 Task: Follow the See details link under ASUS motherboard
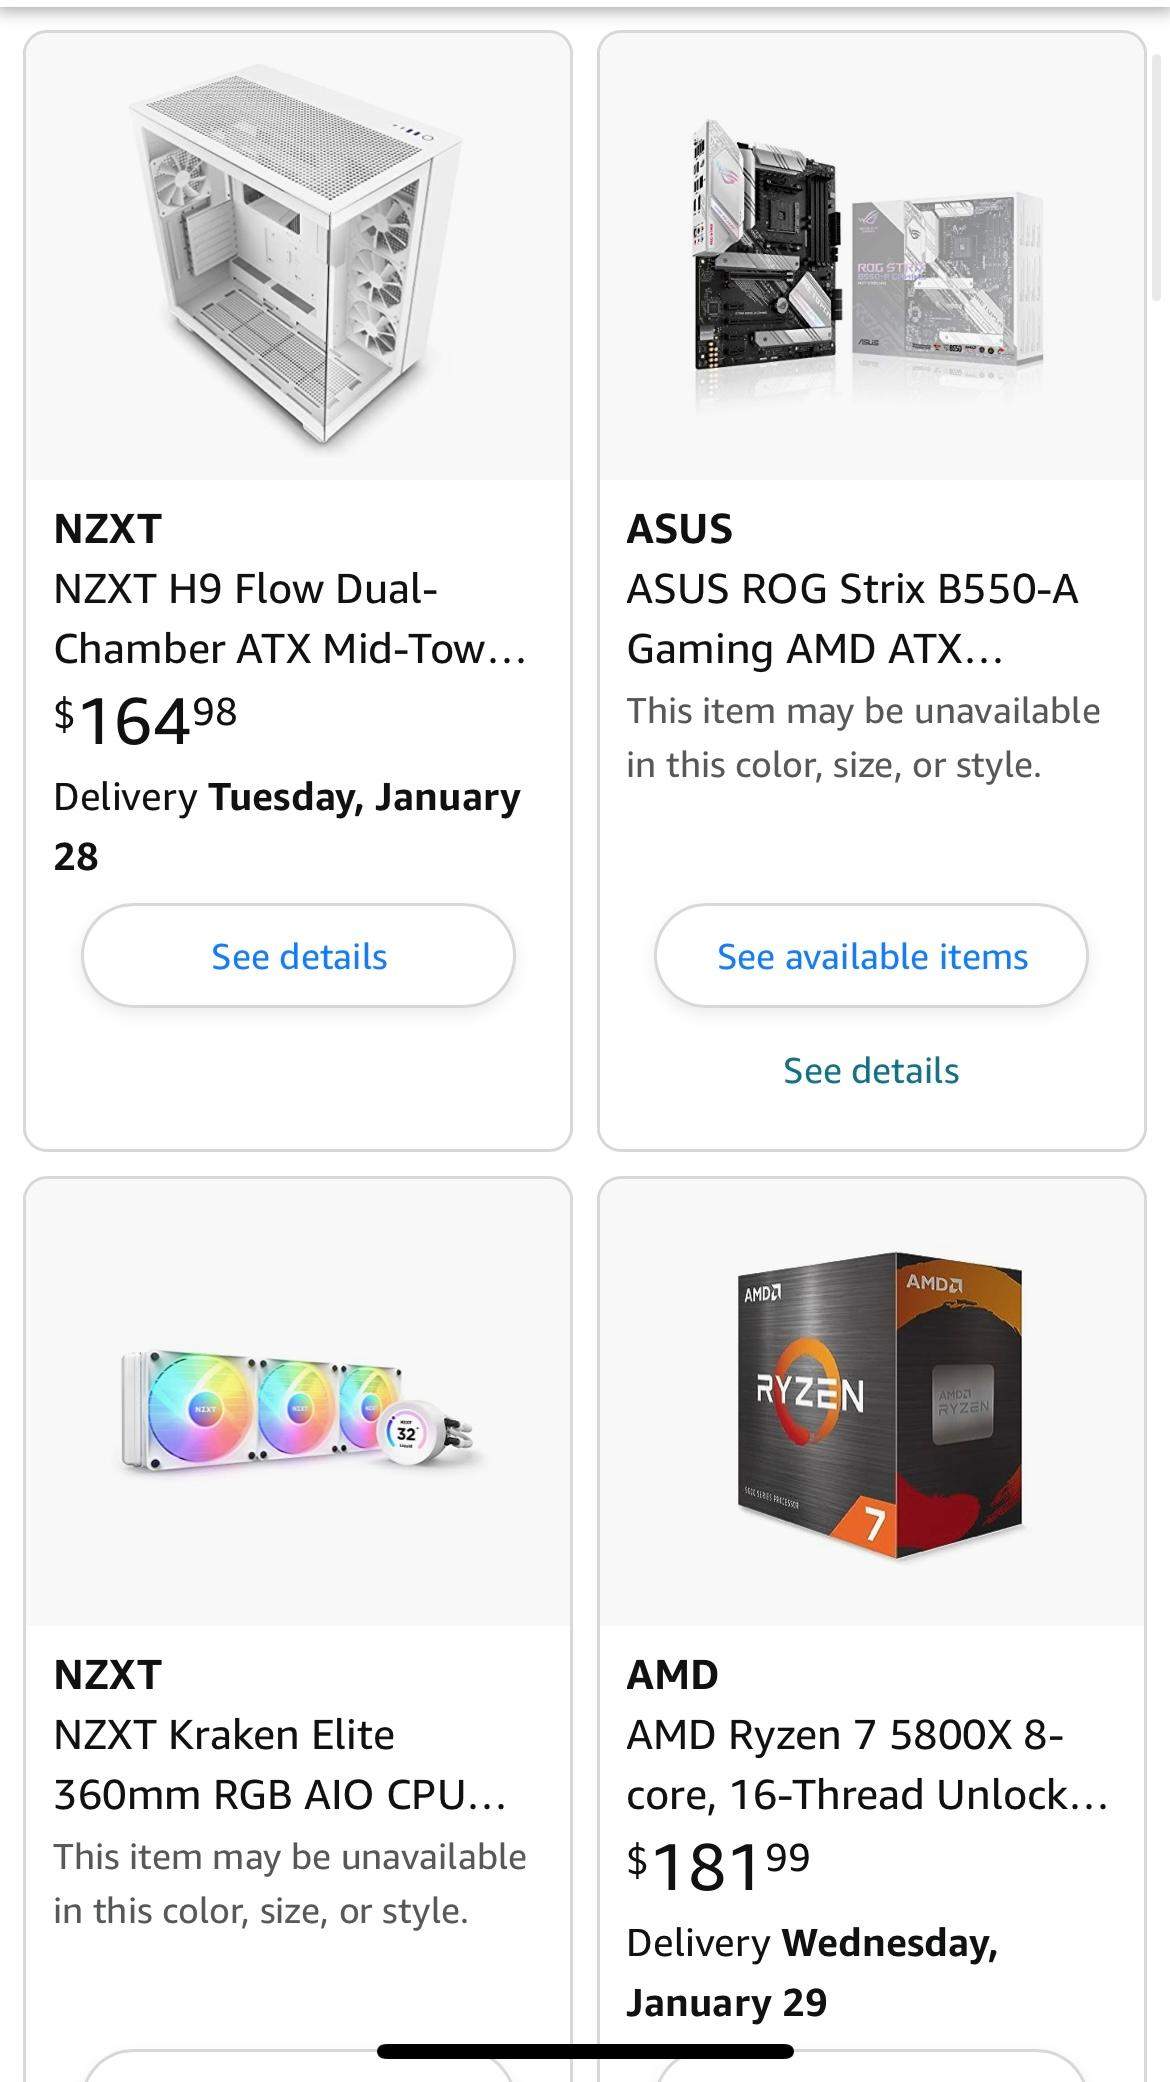point(871,1070)
